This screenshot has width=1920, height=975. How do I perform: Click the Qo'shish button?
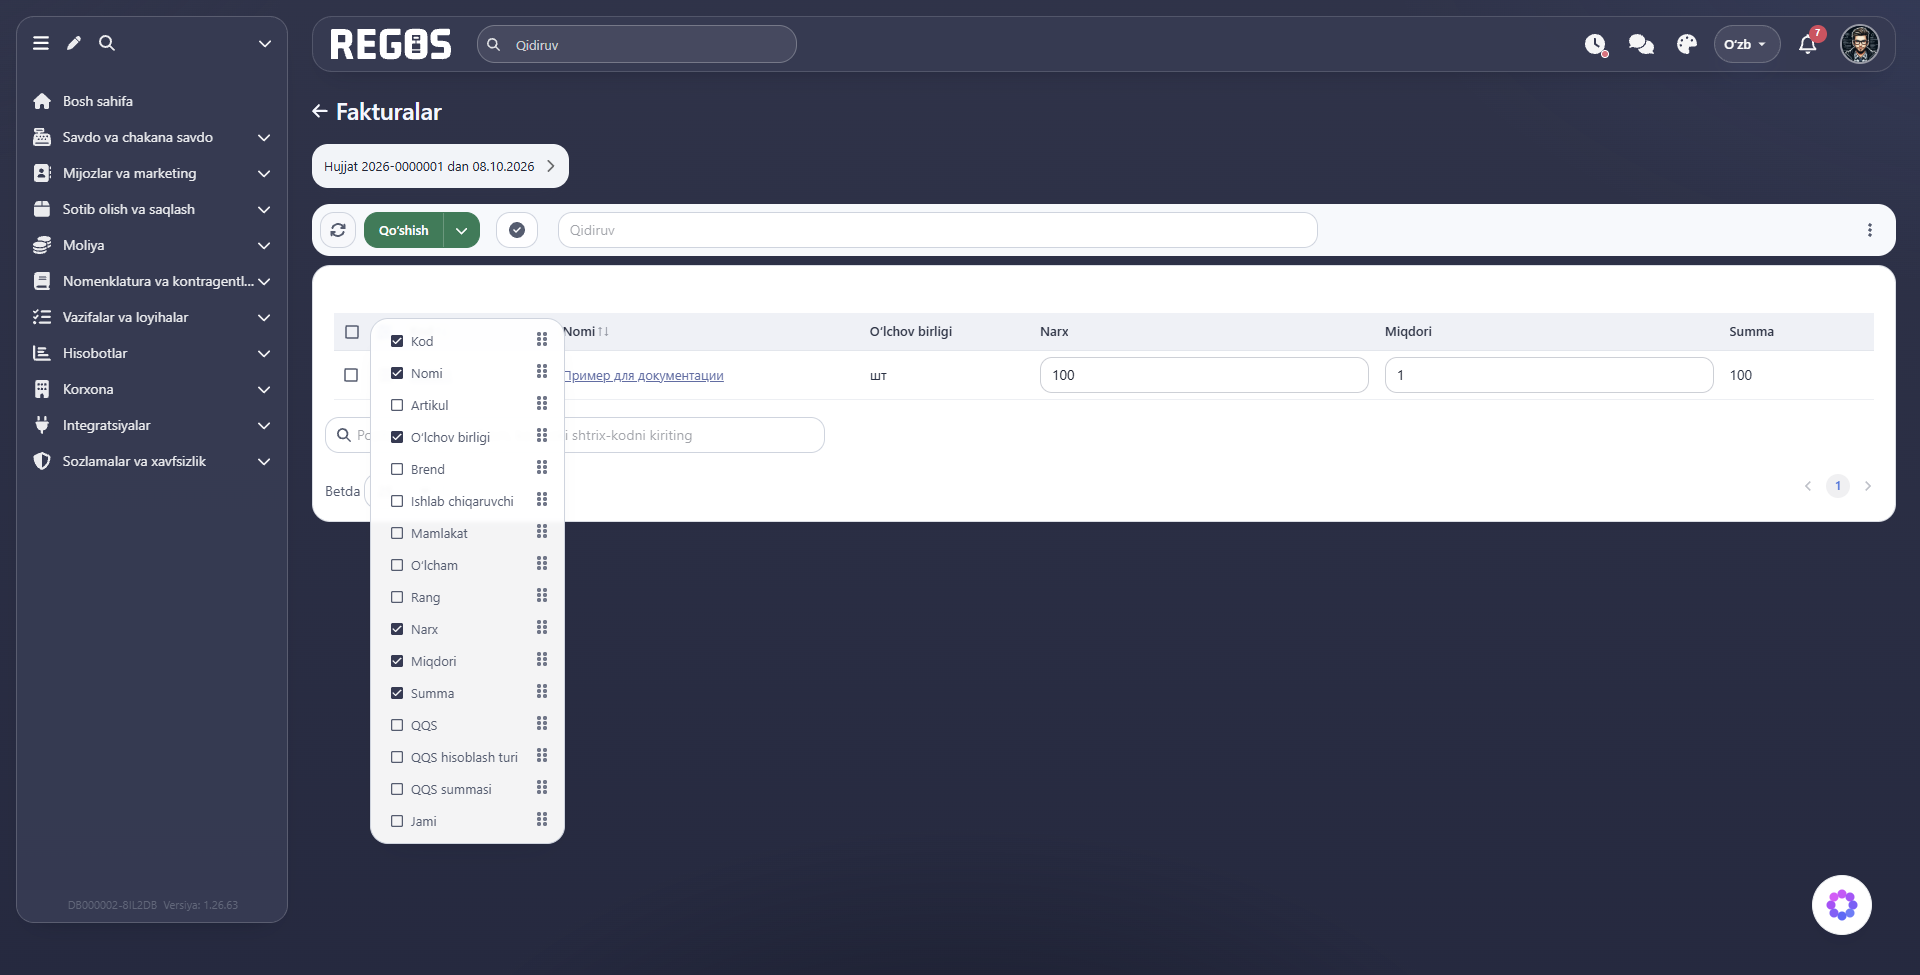click(x=403, y=230)
